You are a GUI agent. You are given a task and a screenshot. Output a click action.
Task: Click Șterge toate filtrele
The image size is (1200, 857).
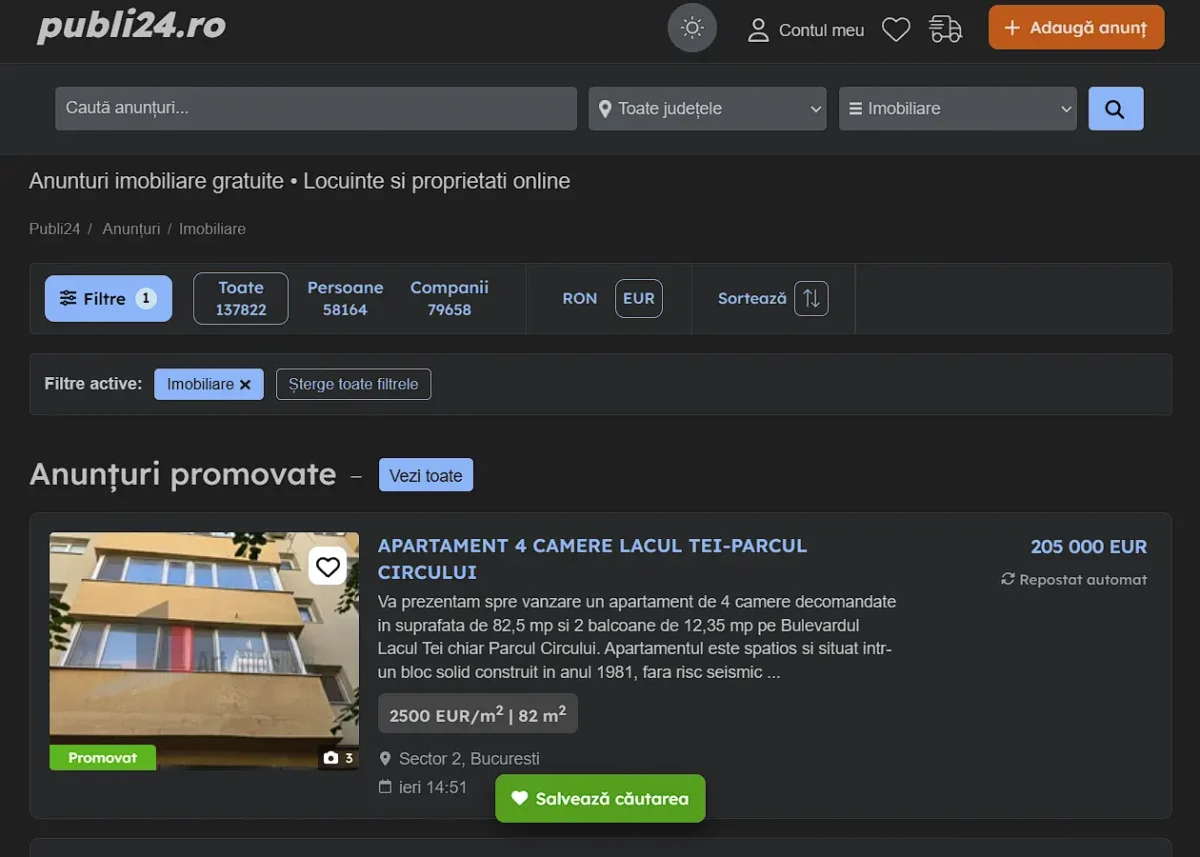tap(353, 384)
